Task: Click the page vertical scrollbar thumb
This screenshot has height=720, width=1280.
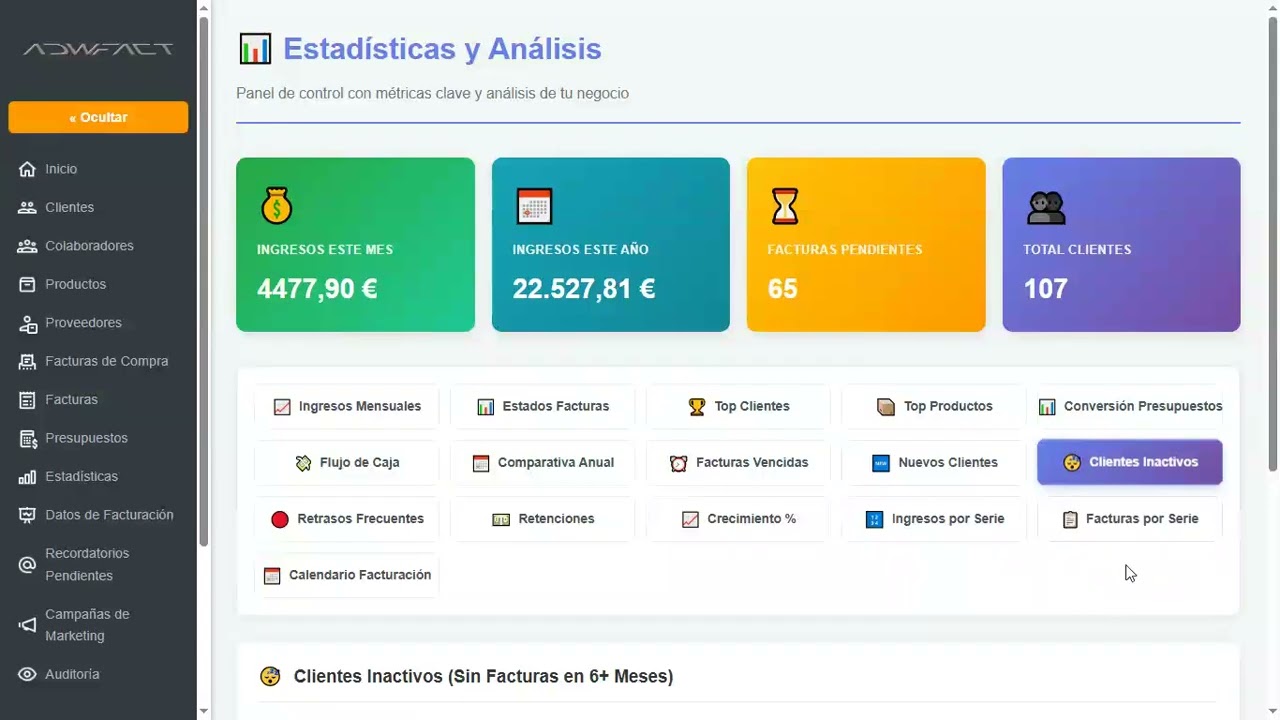Action: (x=1273, y=245)
